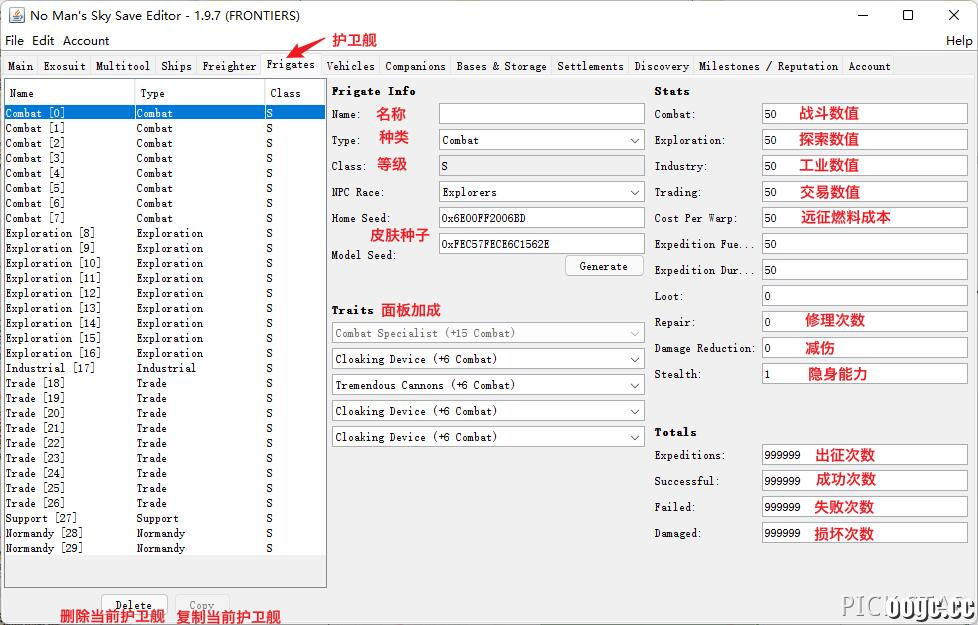
Task: Open the Type dropdown showing Combat
Action: pos(541,140)
